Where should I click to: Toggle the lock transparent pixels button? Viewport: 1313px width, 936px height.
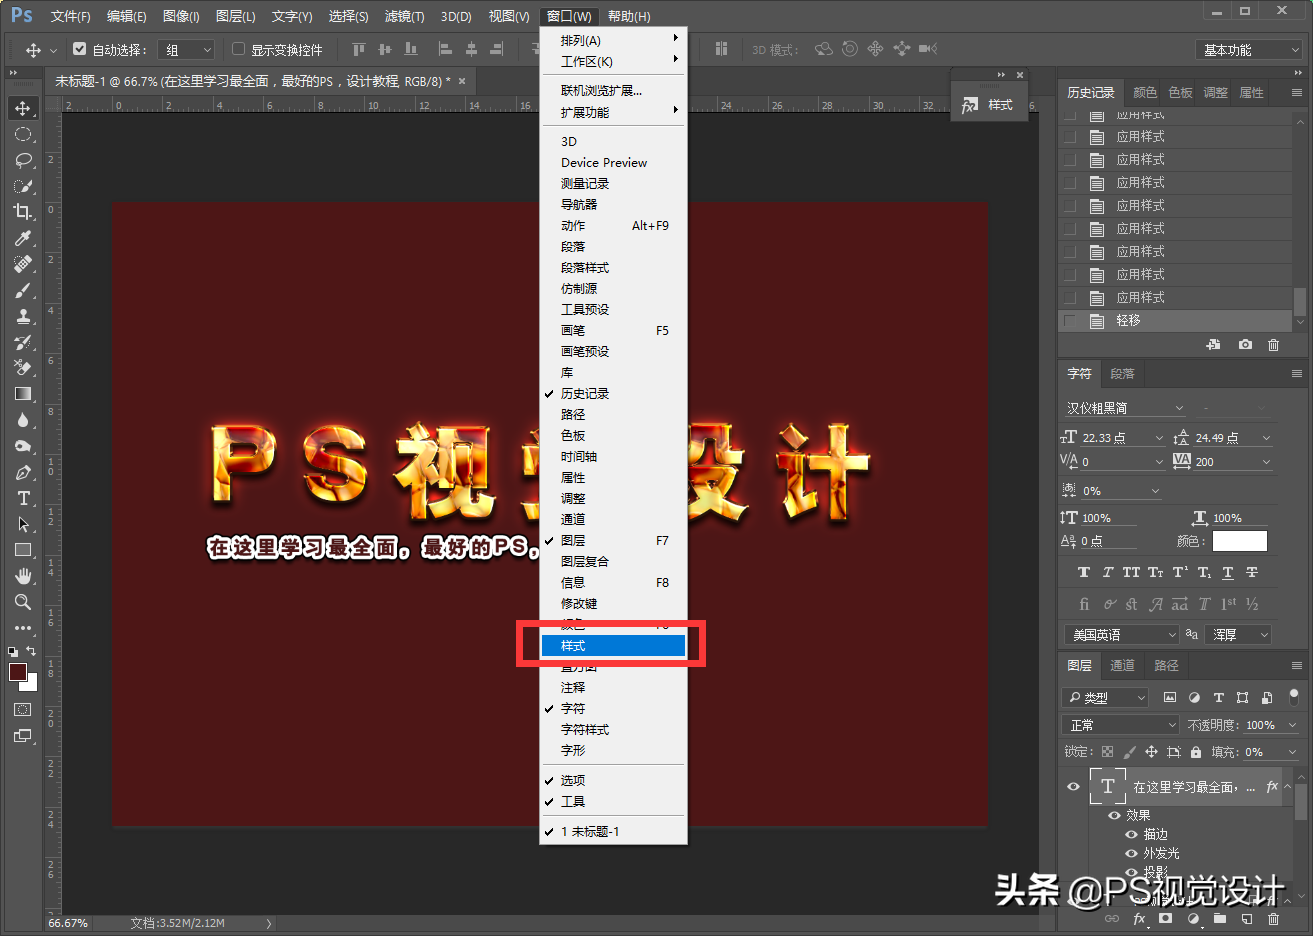point(1107,752)
